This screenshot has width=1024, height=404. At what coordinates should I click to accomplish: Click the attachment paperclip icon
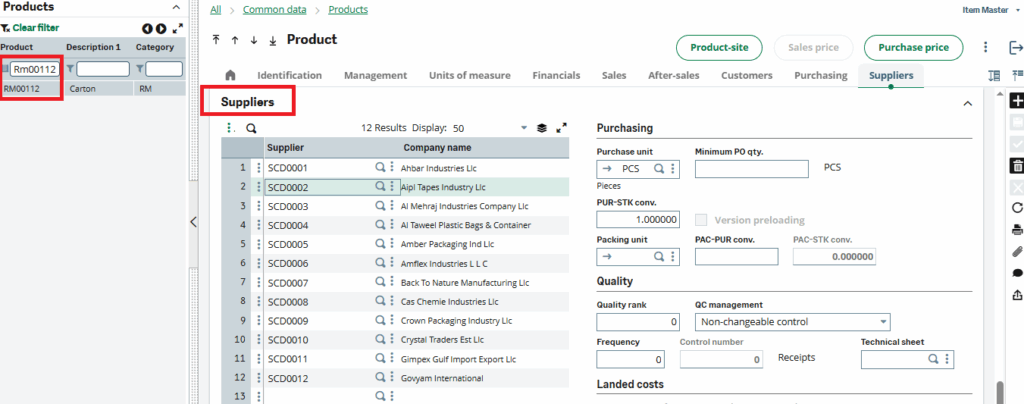(x=1017, y=251)
